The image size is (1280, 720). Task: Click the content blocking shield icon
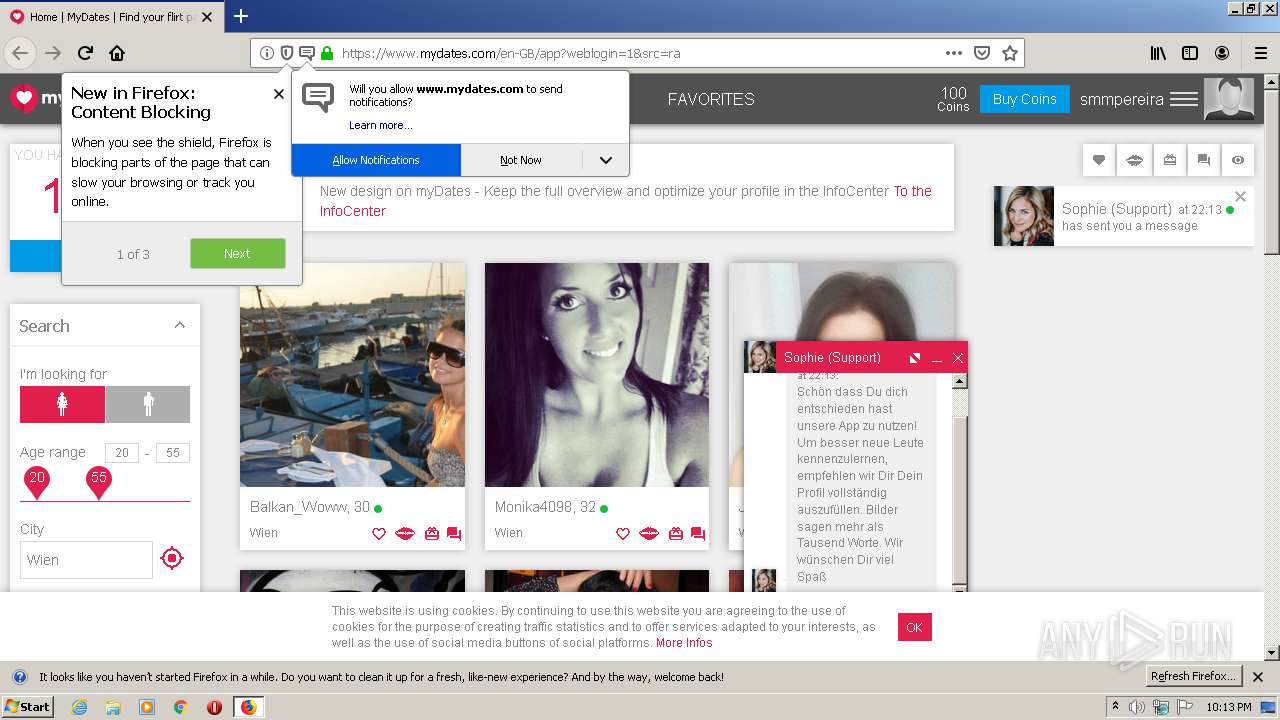point(287,53)
